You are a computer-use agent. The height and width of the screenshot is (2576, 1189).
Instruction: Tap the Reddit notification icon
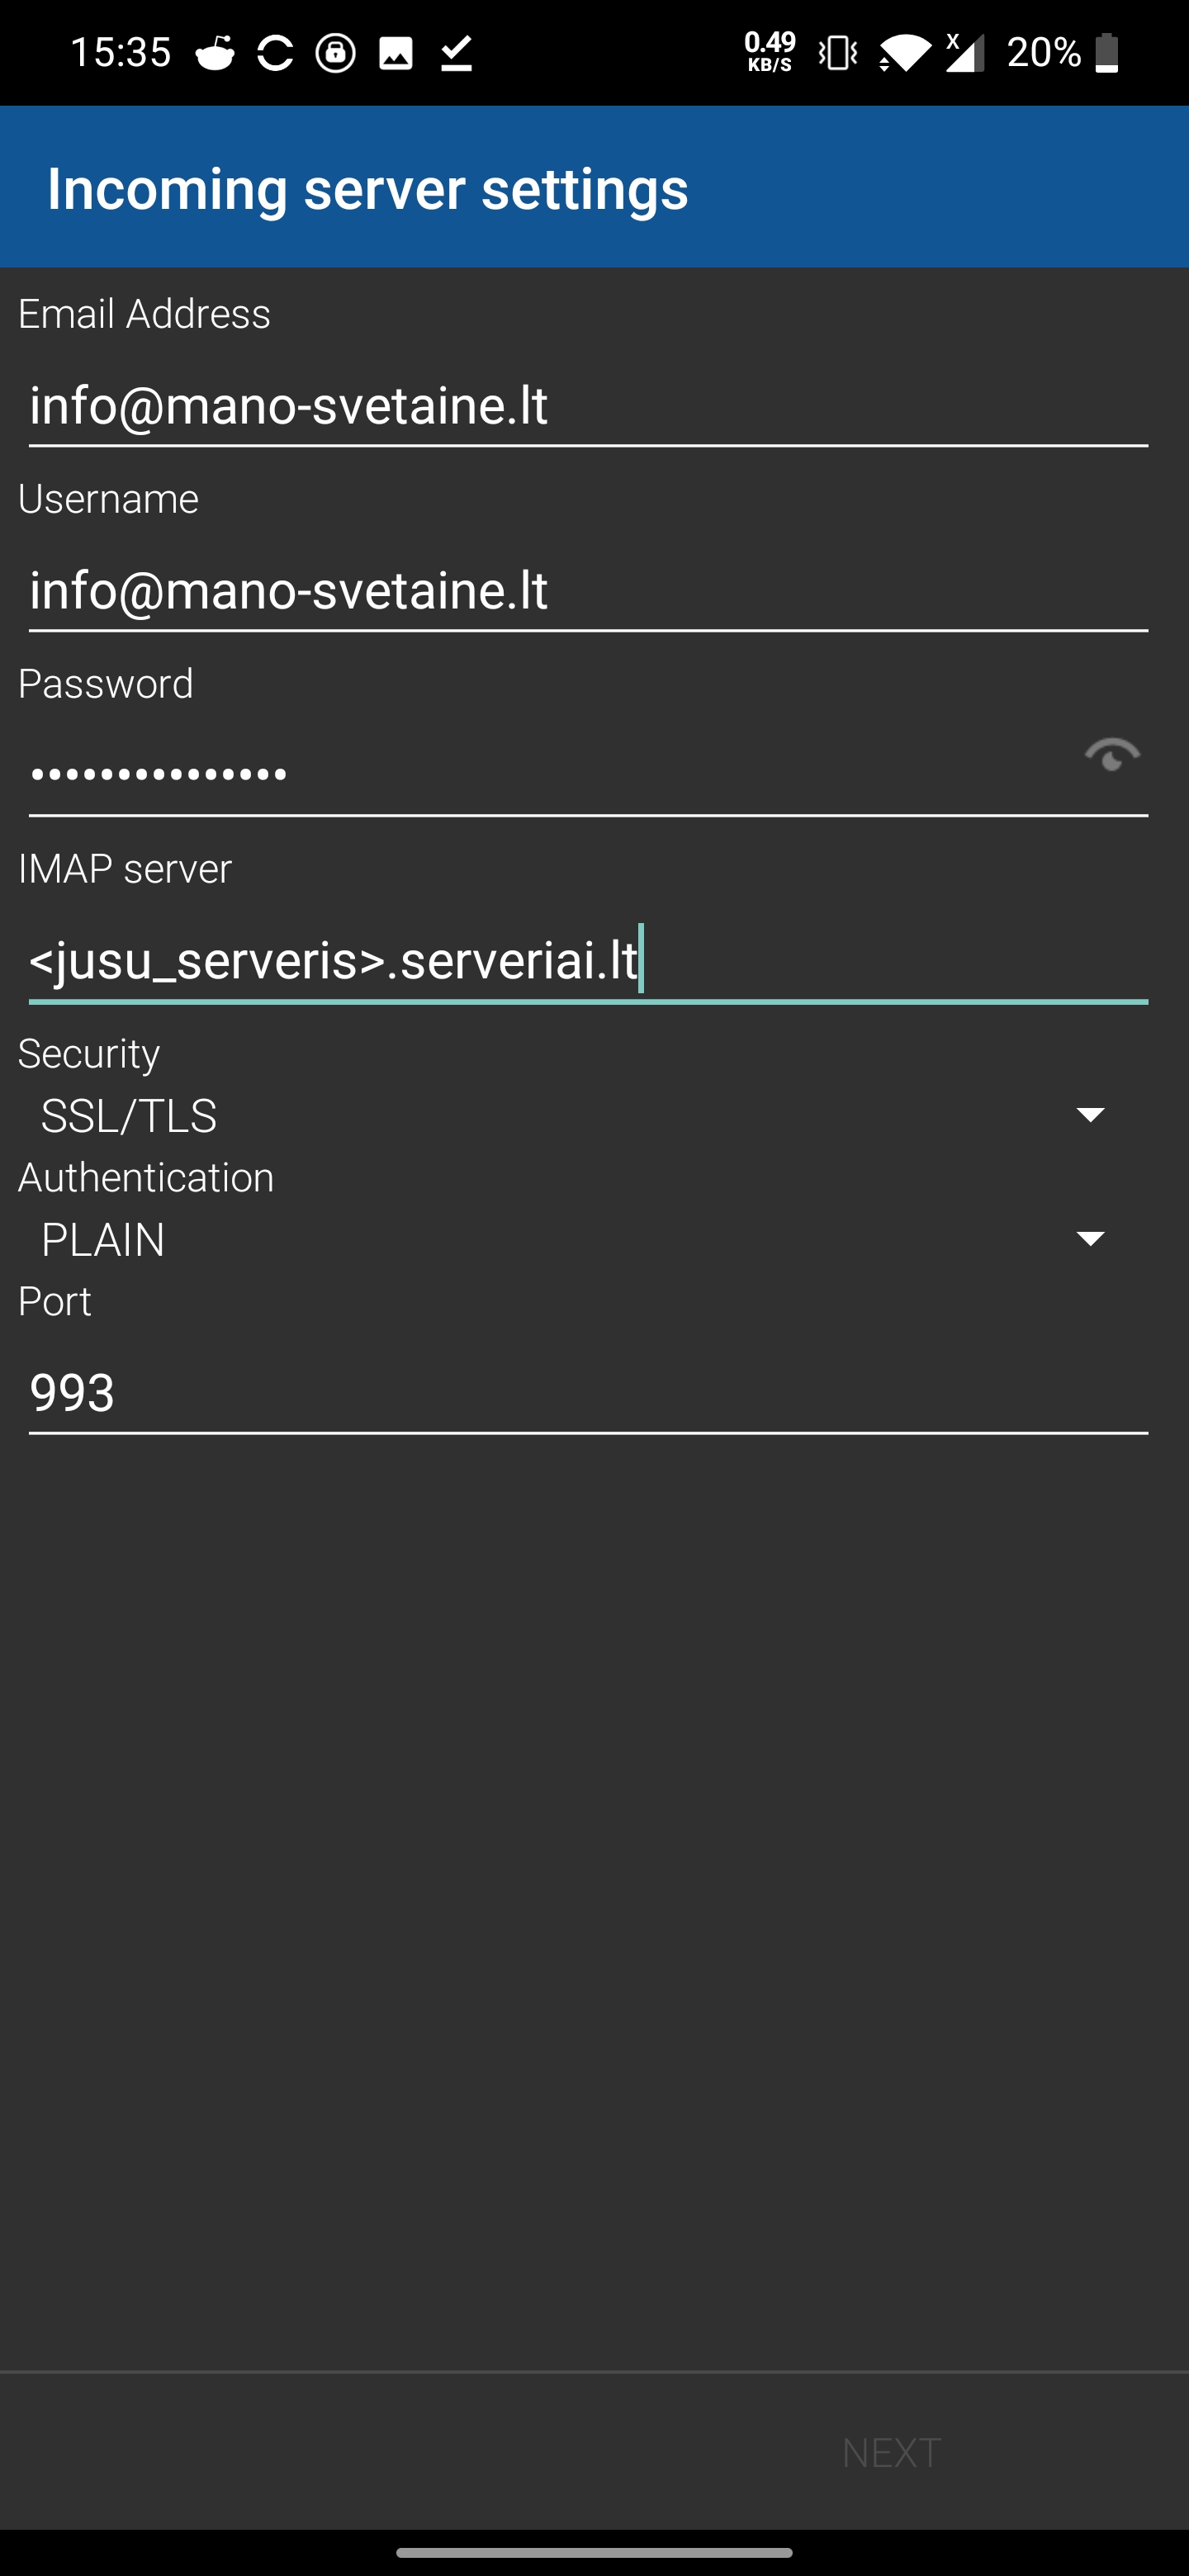(215, 53)
